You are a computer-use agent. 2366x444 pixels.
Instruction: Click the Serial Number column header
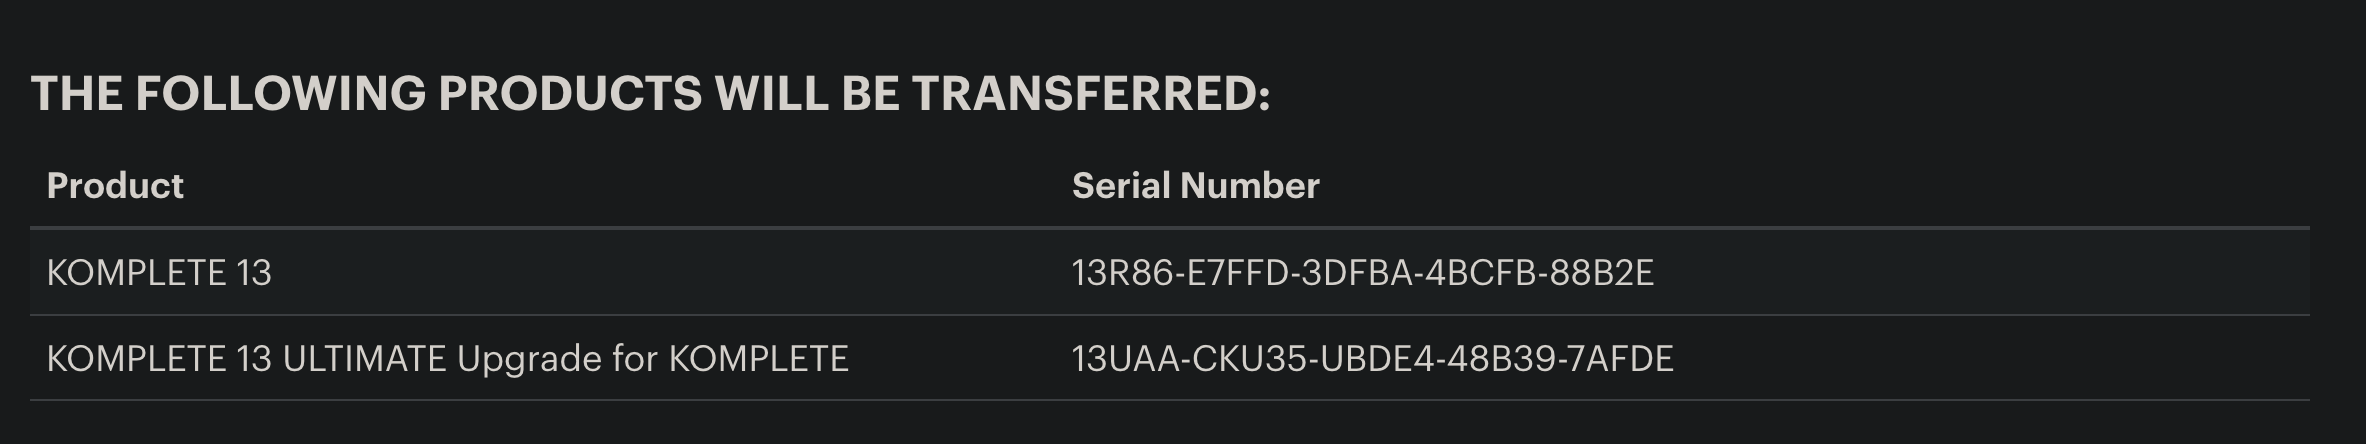[x=1195, y=186]
